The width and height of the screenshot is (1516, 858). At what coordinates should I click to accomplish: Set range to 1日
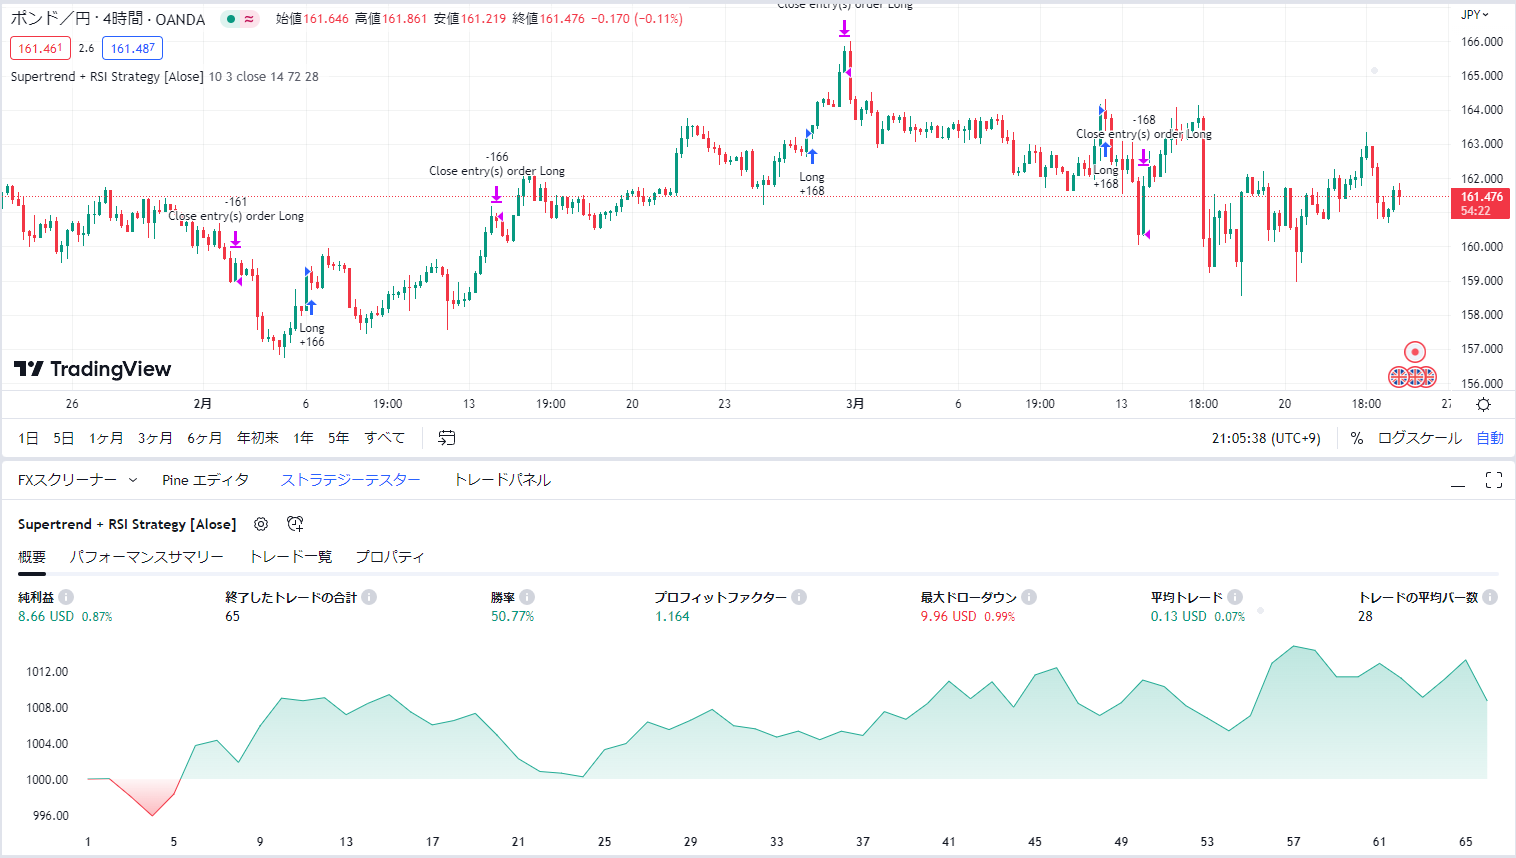point(28,438)
